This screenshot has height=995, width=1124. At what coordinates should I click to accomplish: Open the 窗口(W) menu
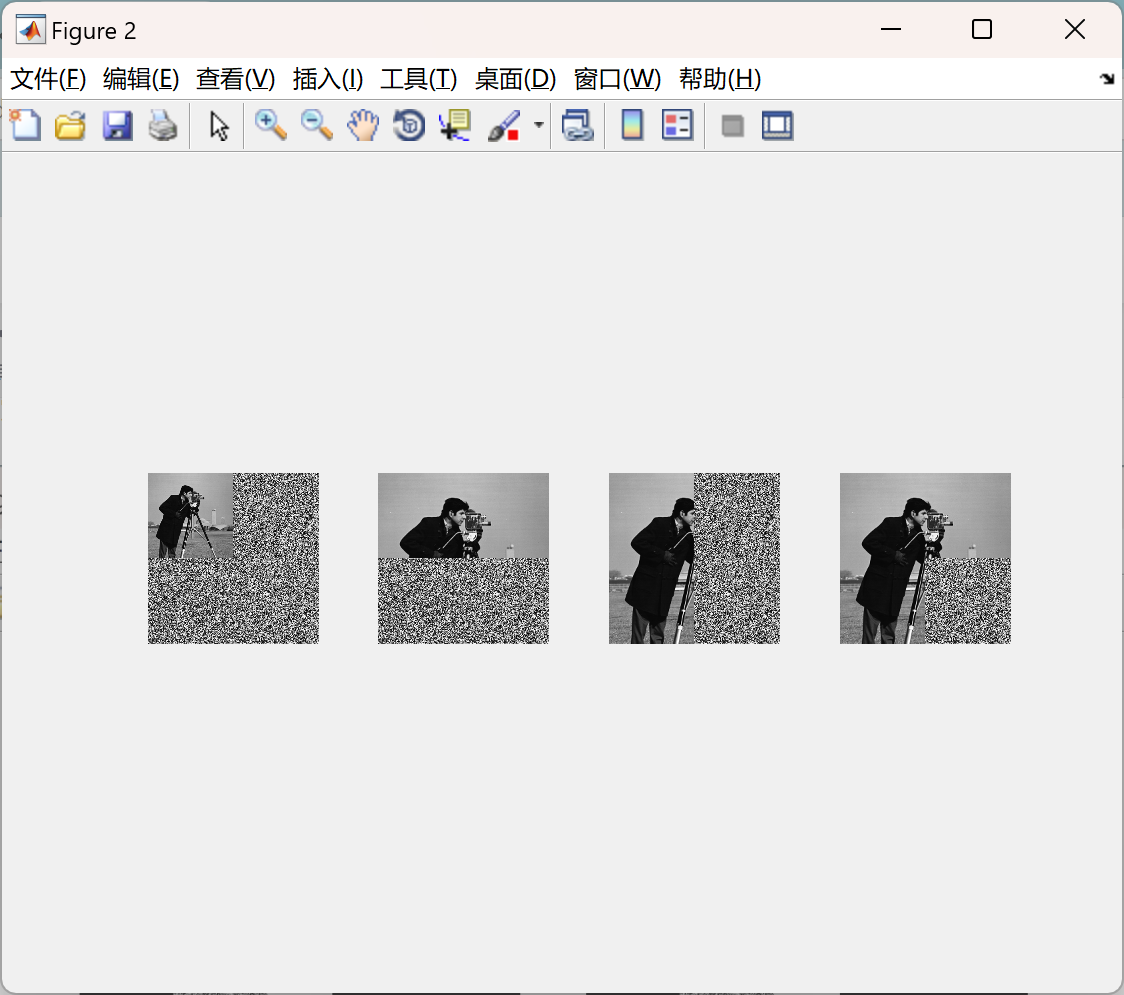coord(617,79)
